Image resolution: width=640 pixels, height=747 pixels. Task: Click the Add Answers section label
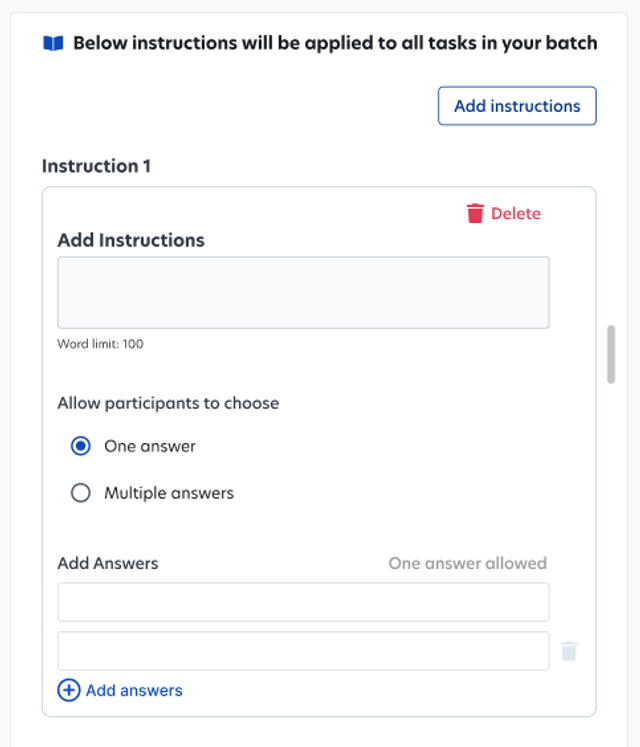click(108, 564)
